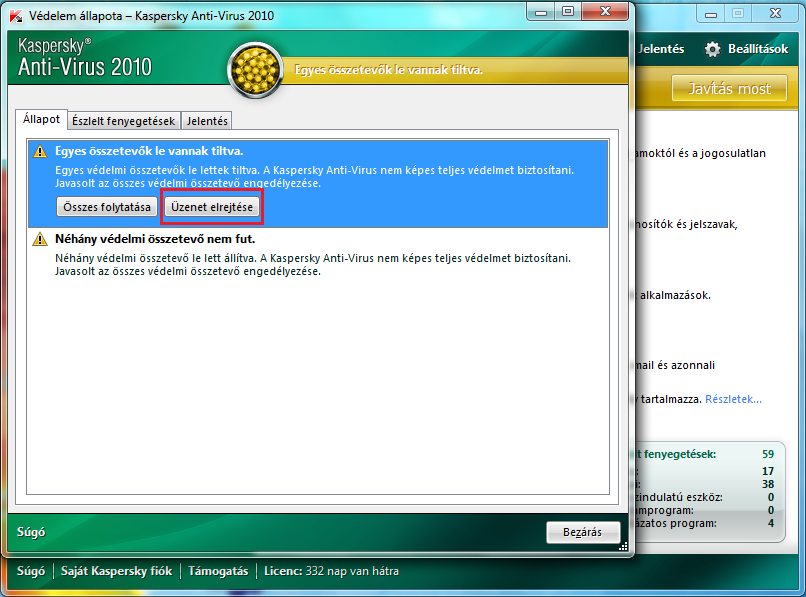Close the Védelem állapota dialog window

[605, 12]
